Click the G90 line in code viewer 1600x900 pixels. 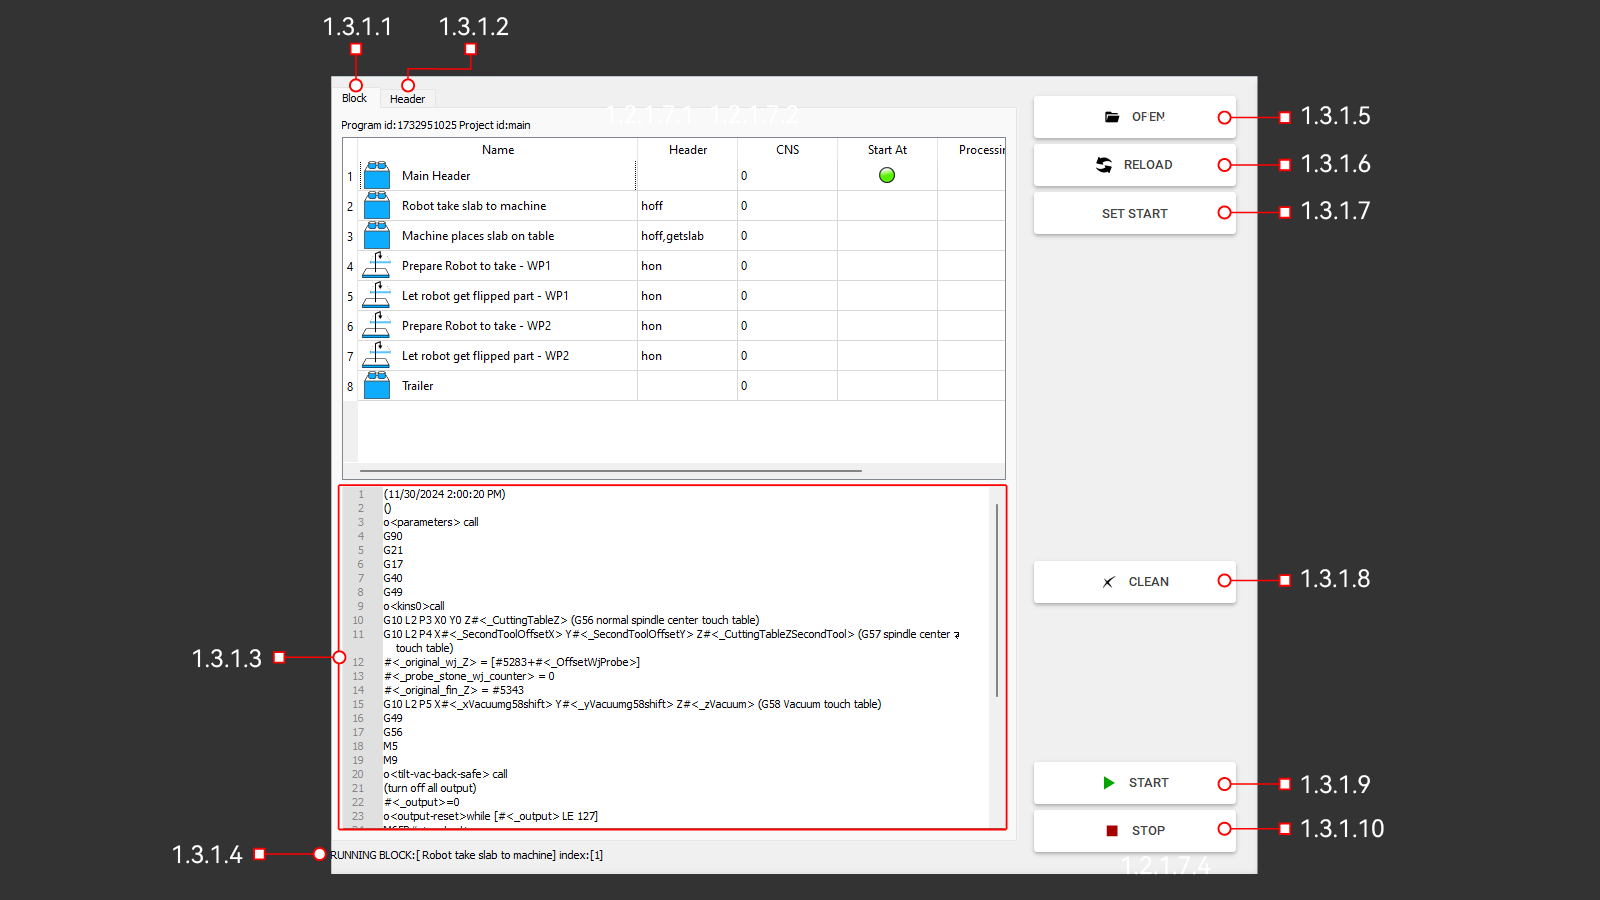click(393, 536)
